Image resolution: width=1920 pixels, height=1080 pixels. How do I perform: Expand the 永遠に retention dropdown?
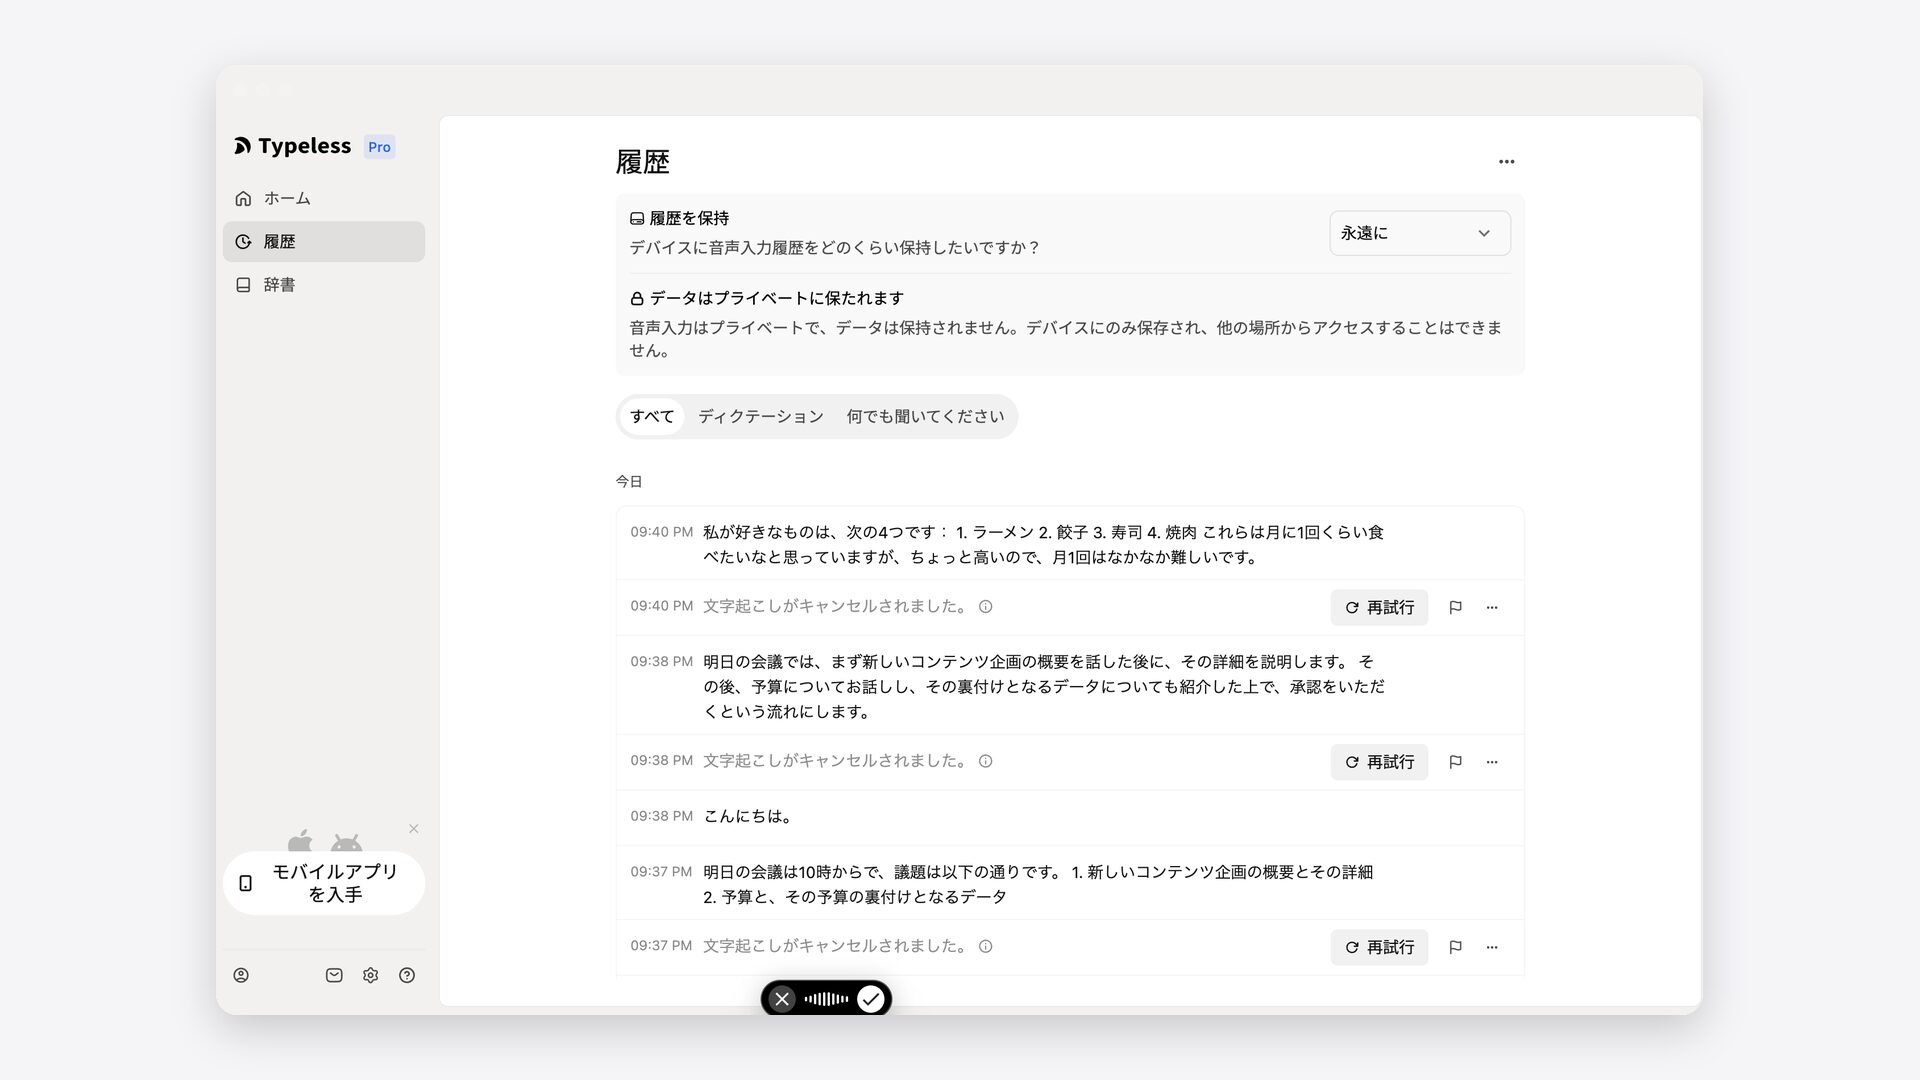click(1419, 233)
